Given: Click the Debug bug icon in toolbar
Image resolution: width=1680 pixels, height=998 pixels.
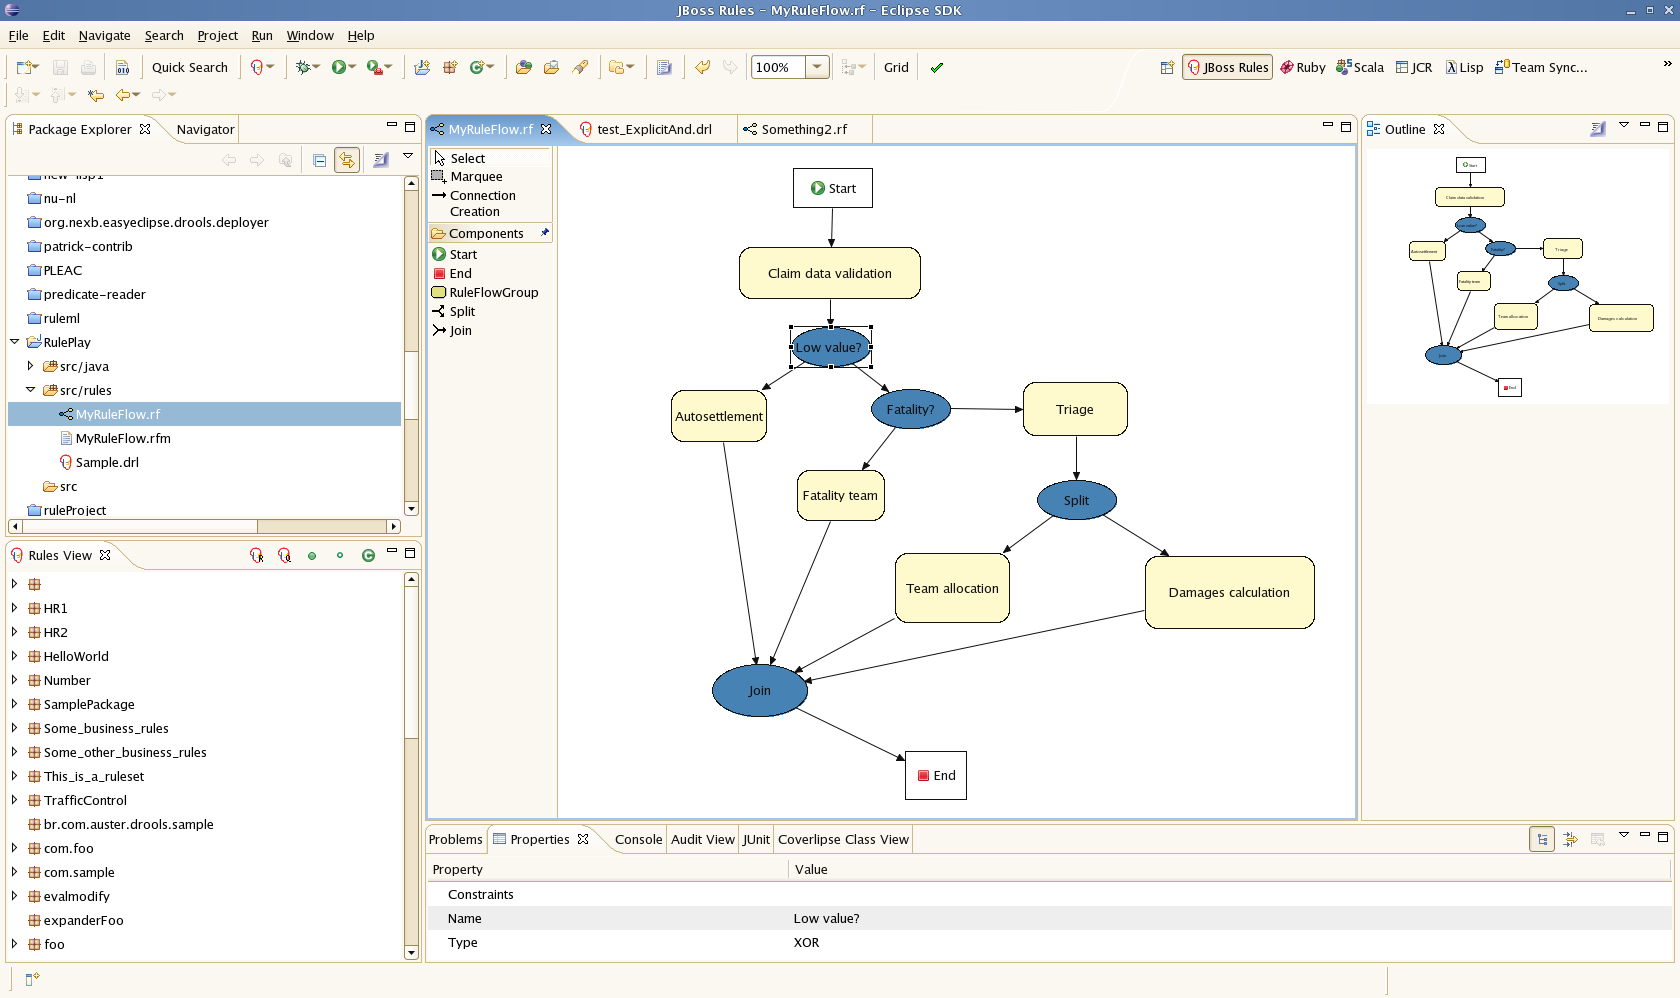Looking at the screenshot, I should (303, 68).
